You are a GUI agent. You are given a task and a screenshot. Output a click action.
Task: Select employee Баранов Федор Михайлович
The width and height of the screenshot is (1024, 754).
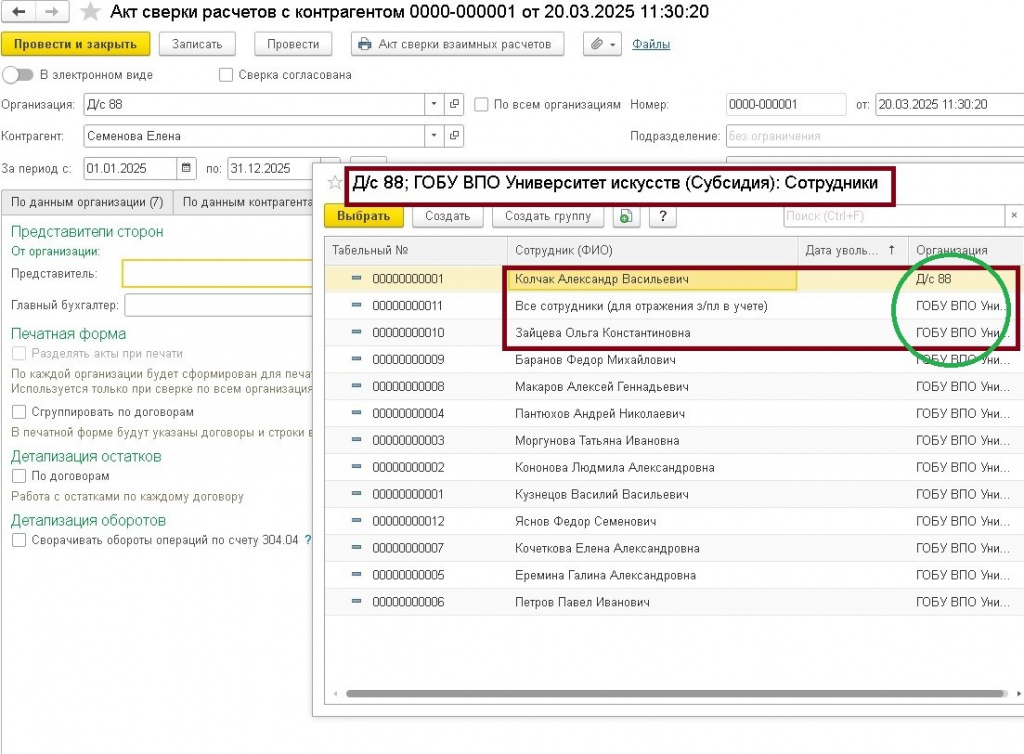pos(595,360)
